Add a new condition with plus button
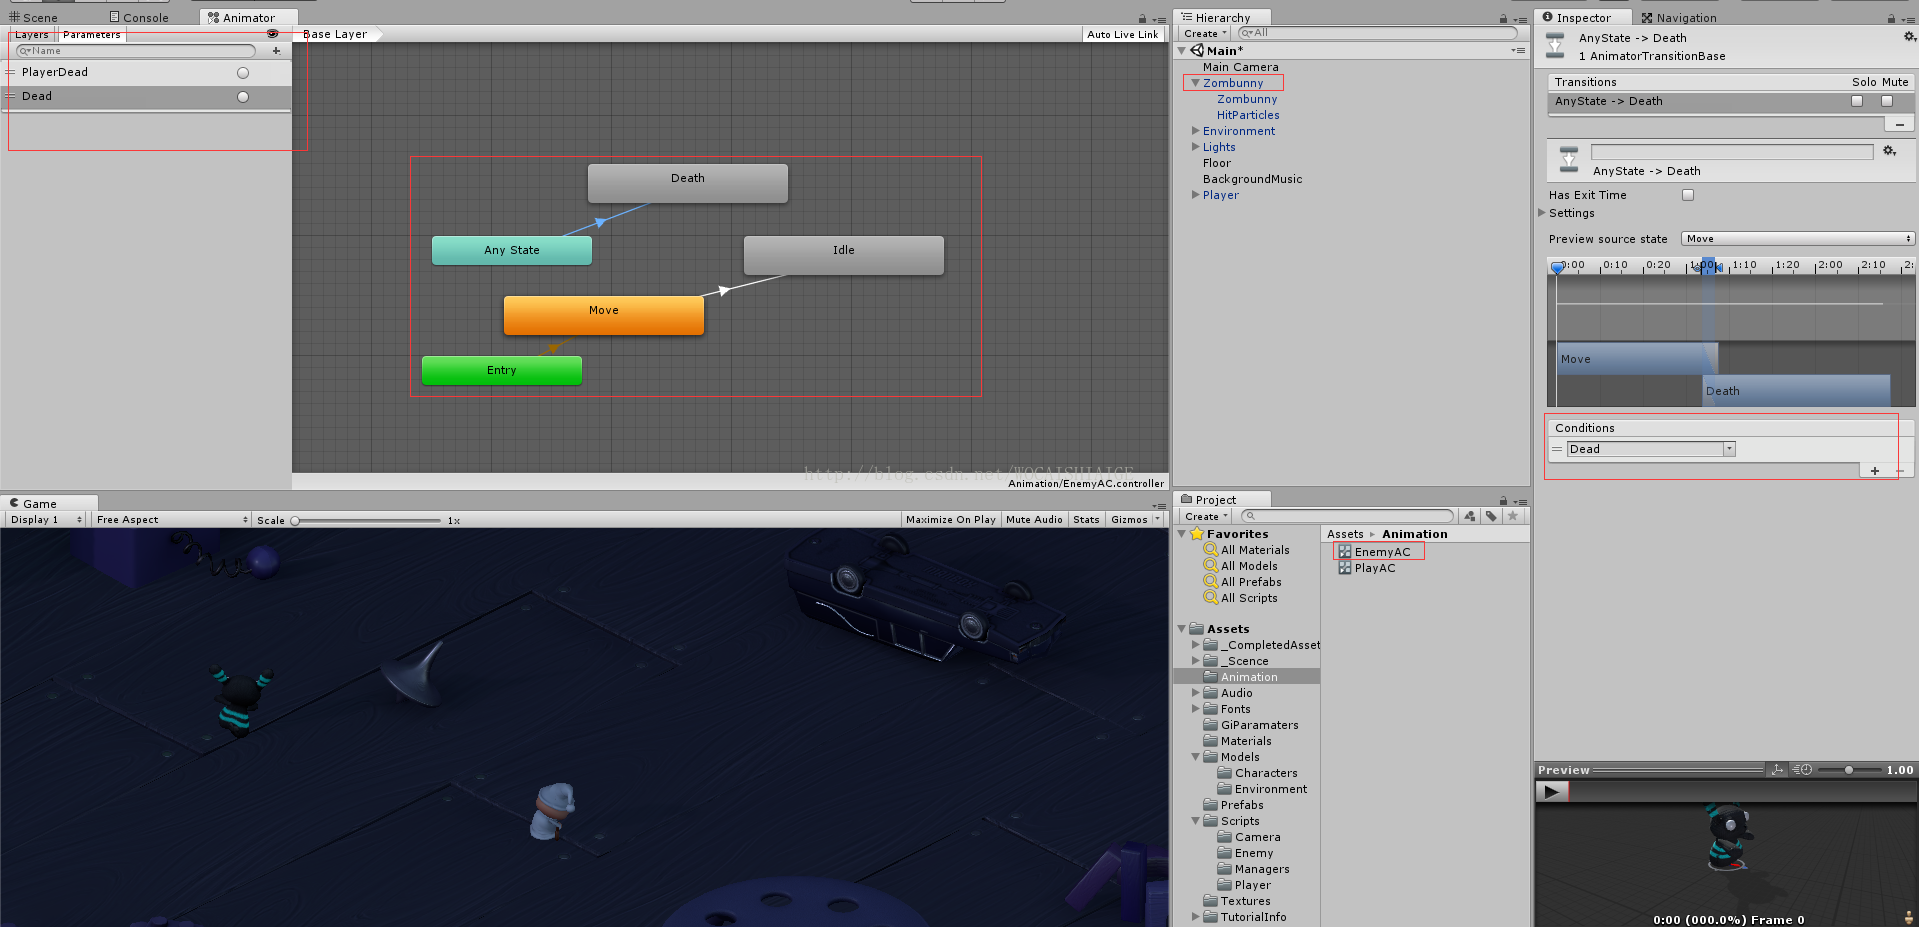Viewport: 1919px width, 927px height. pos(1875,471)
